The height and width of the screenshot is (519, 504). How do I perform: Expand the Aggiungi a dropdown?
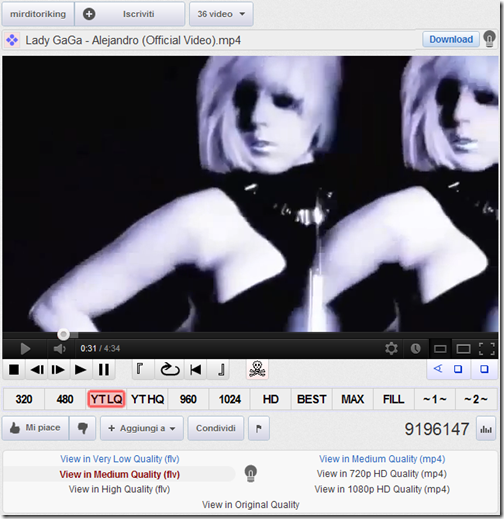coord(142,428)
